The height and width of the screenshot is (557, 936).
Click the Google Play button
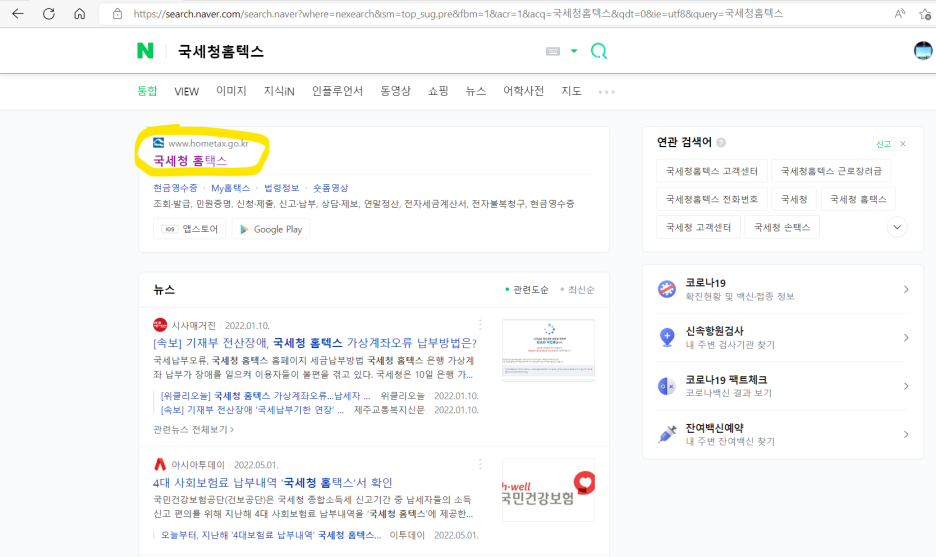pos(270,229)
